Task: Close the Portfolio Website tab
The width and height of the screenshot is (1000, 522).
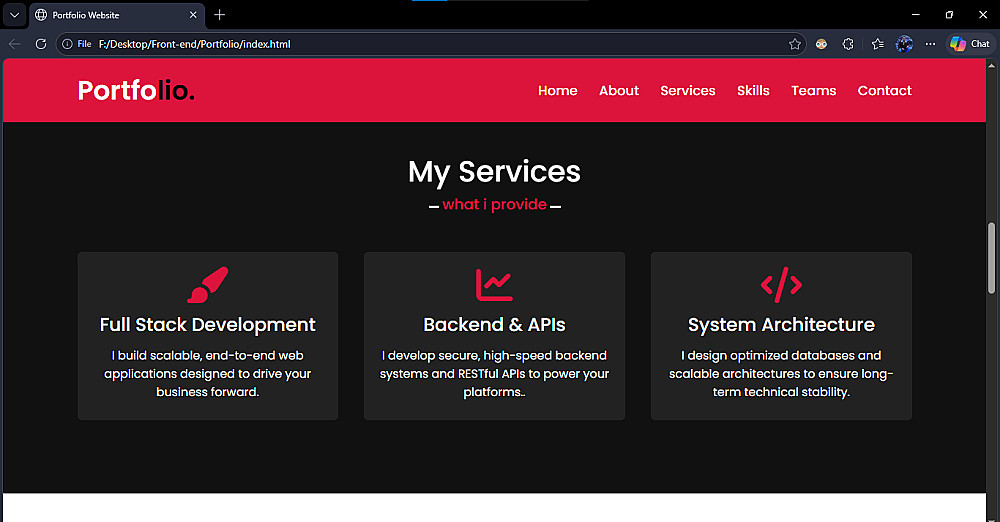Action: (x=193, y=15)
